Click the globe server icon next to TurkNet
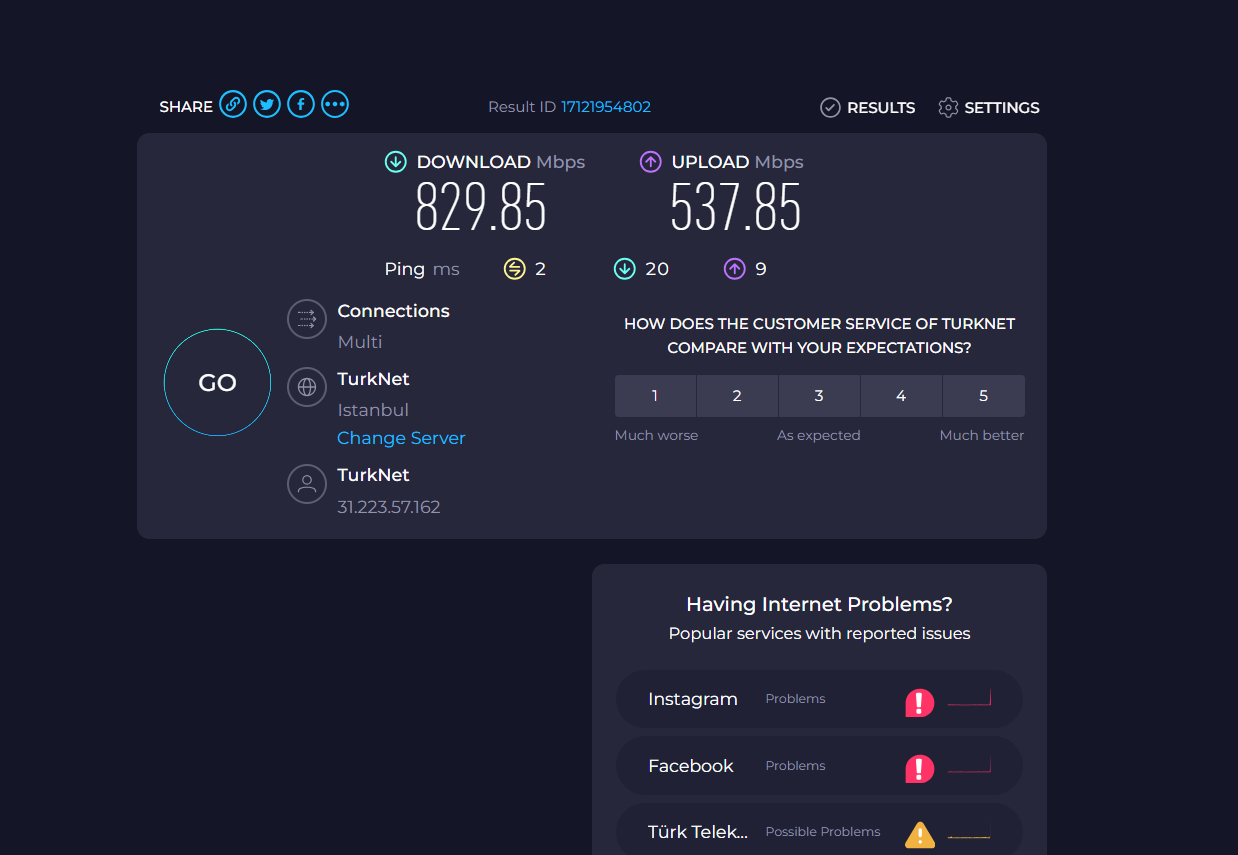Image resolution: width=1238 pixels, height=855 pixels. [x=307, y=387]
